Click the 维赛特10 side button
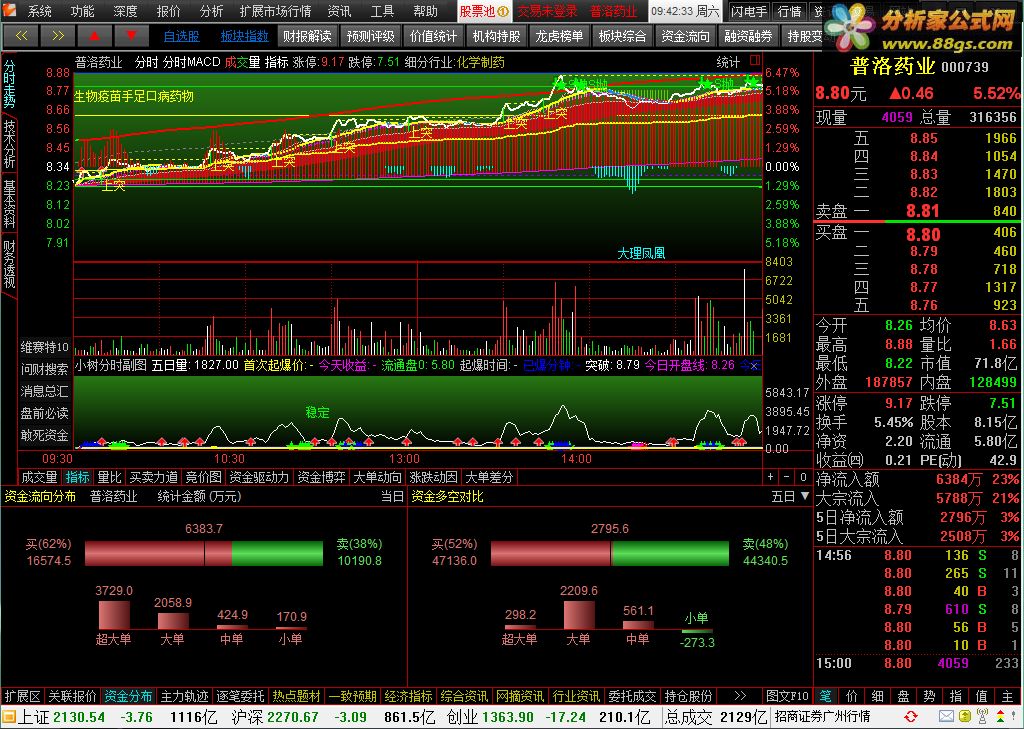1024x729 pixels. (x=44, y=347)
